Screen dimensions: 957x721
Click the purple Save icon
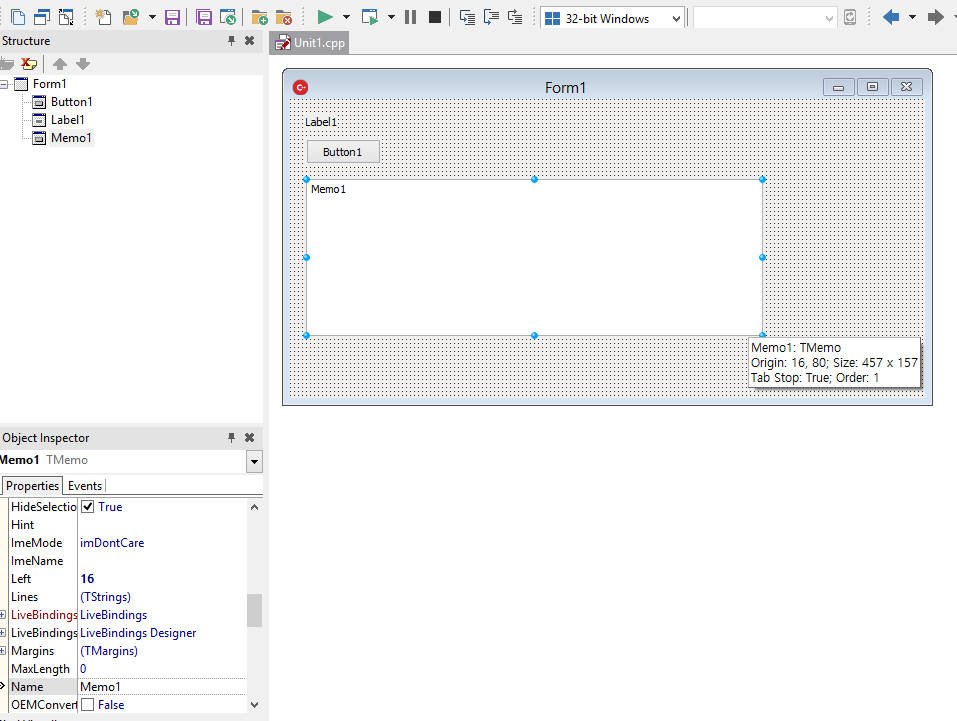click(x=172, y=17)
